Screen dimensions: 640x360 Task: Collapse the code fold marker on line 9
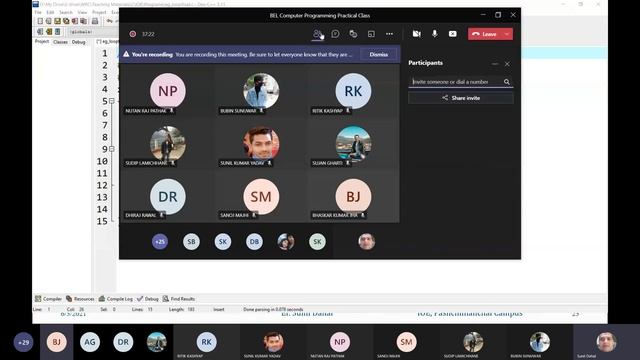(x=111, y=149)
